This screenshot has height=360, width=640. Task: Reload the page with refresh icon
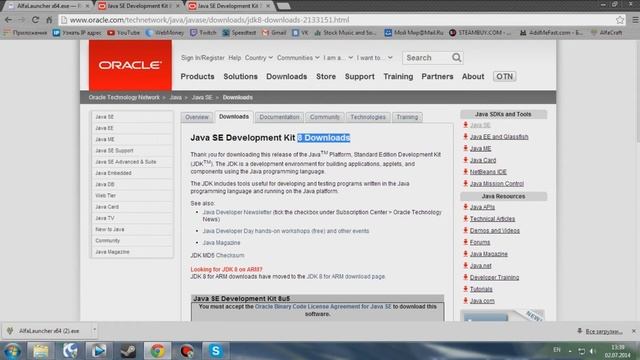coord(36,20)
